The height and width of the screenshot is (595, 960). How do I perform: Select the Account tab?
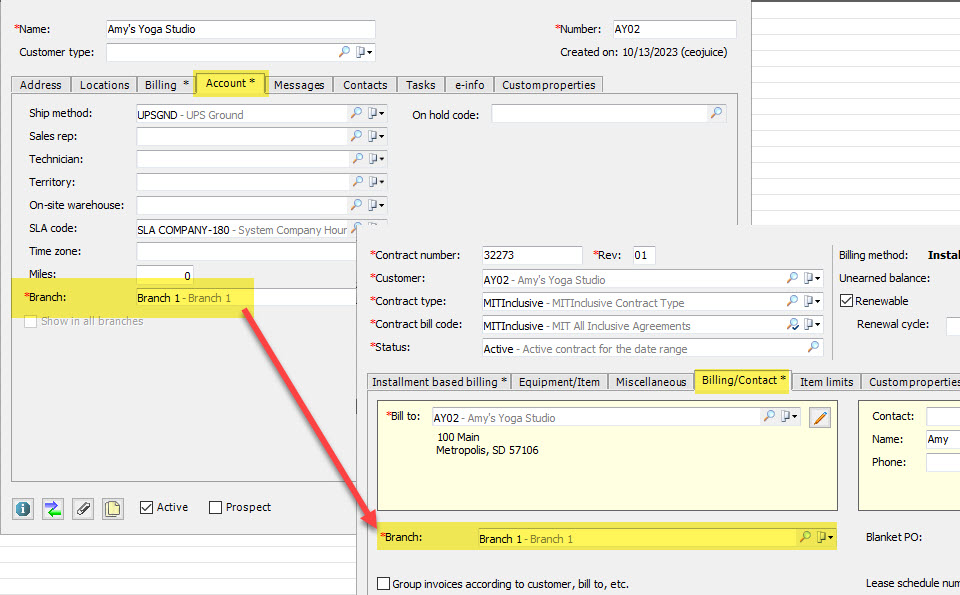pos(230,83)
